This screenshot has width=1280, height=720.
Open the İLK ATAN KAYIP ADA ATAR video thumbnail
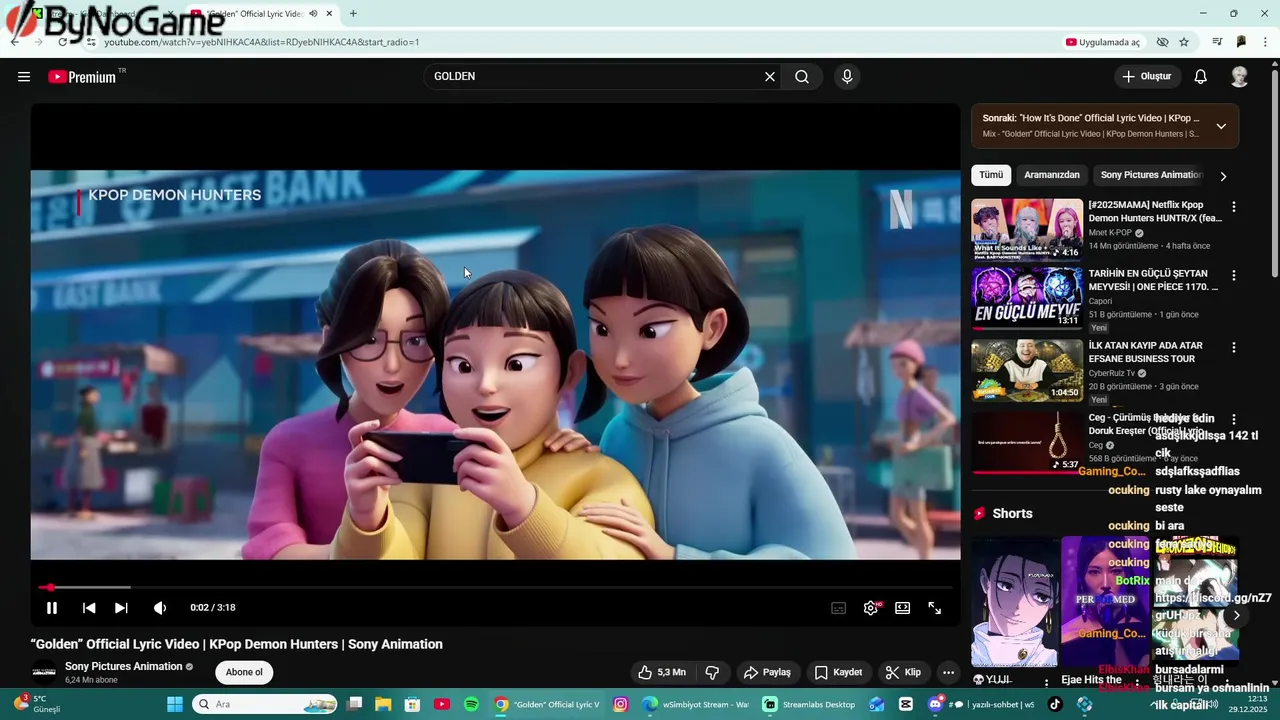(1027, 370)
